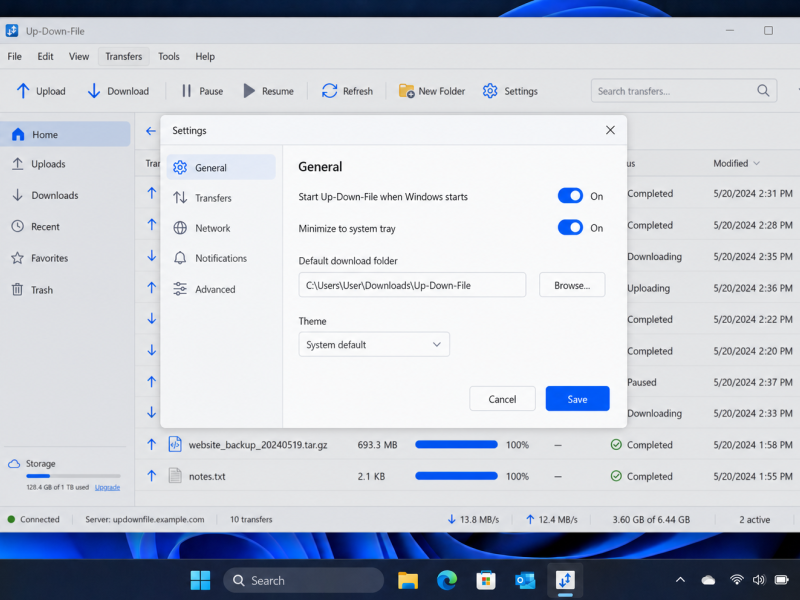
Task: Click the back arrow above the transfer list
Action: [x=151, y=131]
